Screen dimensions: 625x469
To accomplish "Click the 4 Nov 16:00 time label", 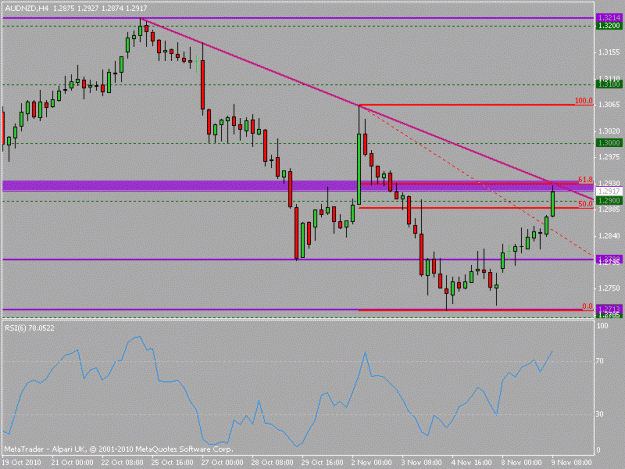I will point(472,462).
